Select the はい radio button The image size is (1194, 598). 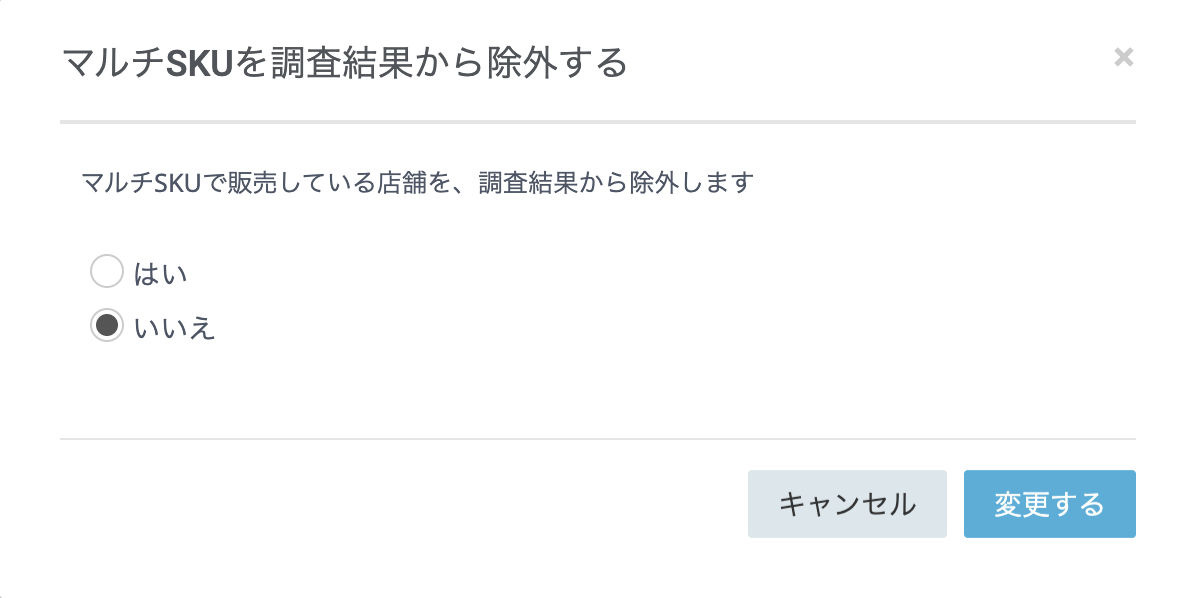(106, 272)
